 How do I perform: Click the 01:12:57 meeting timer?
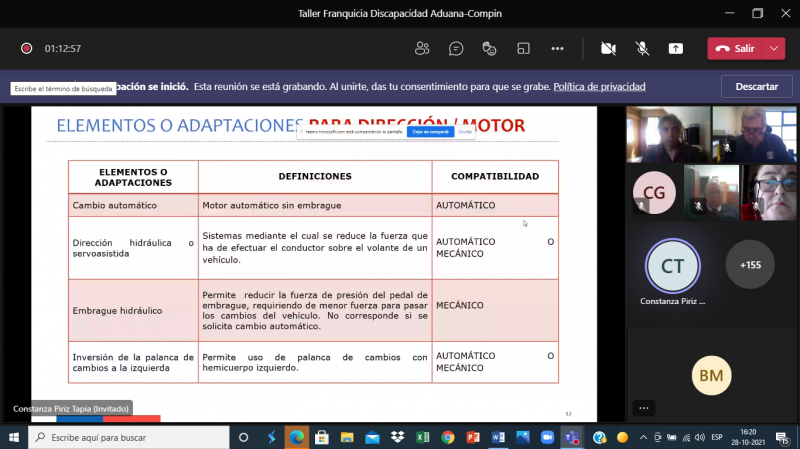click(63, 48)
